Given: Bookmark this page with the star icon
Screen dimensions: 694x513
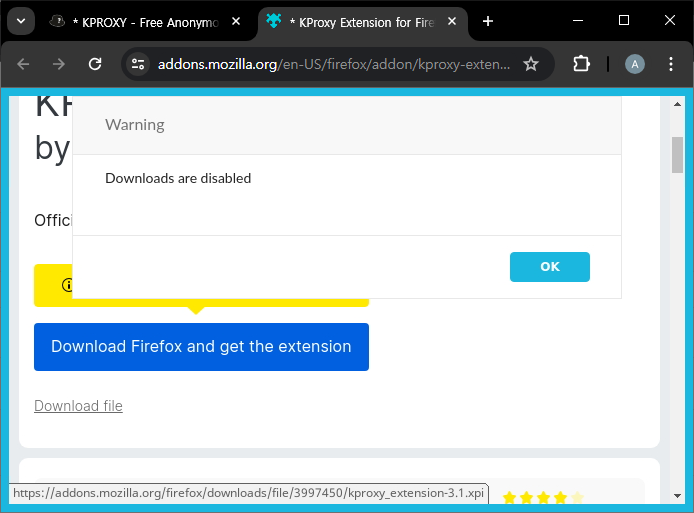Looking at the screenshot, I should (x=531, y=64).
